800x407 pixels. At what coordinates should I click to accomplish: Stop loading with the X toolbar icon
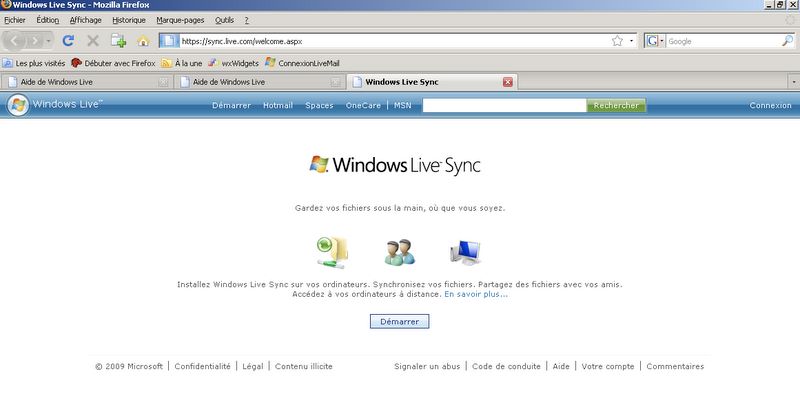pos(93,41)
